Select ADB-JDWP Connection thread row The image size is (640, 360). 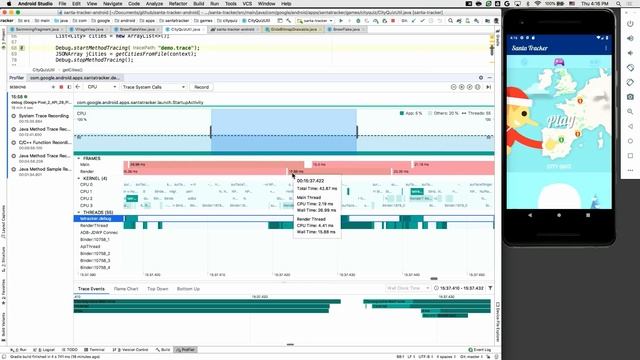pos(98,232)
